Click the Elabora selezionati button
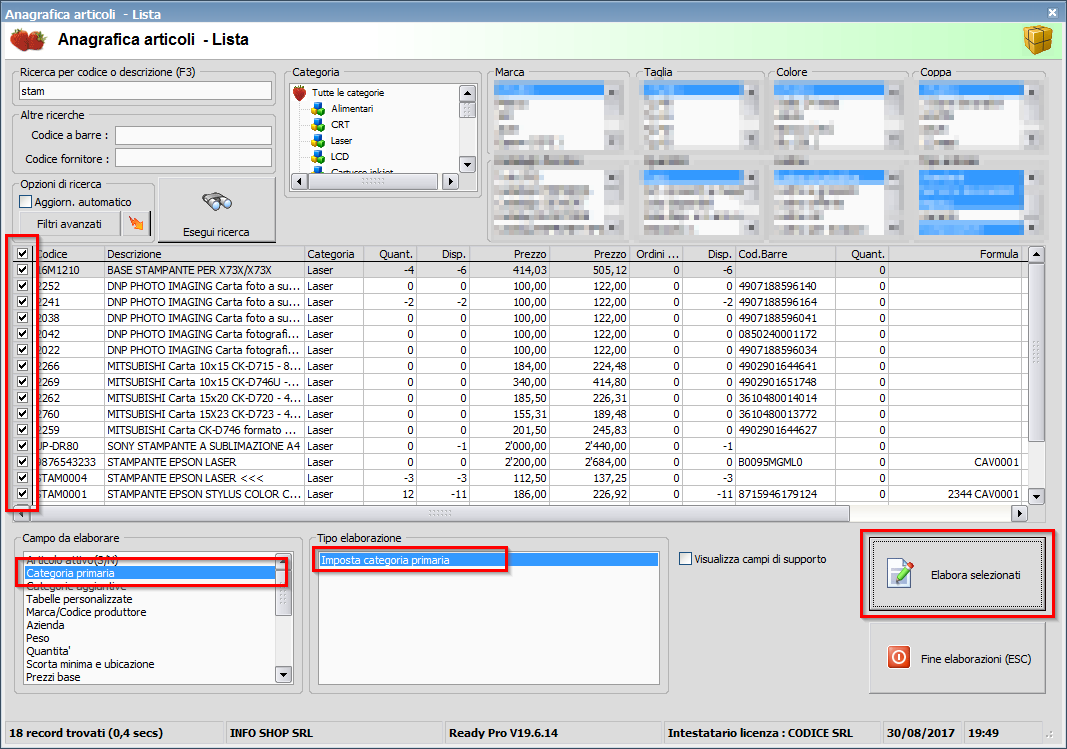This screenshot has width=1067, height=749. click(x=957, y=575)
